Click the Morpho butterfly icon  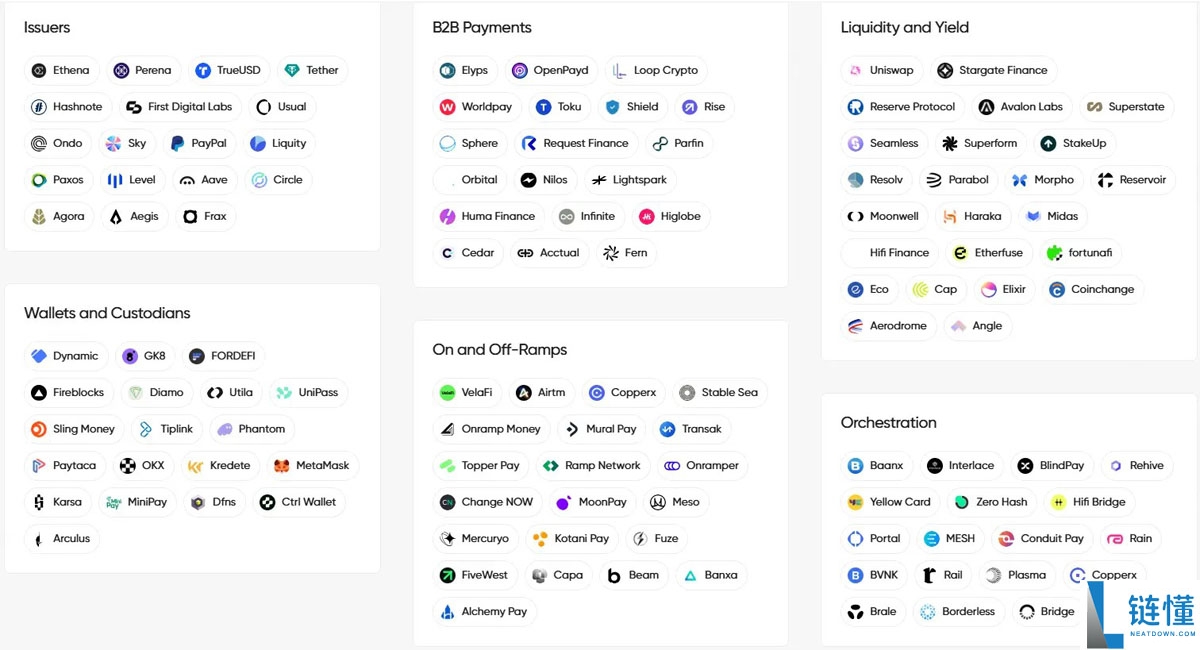point(1020,180)
